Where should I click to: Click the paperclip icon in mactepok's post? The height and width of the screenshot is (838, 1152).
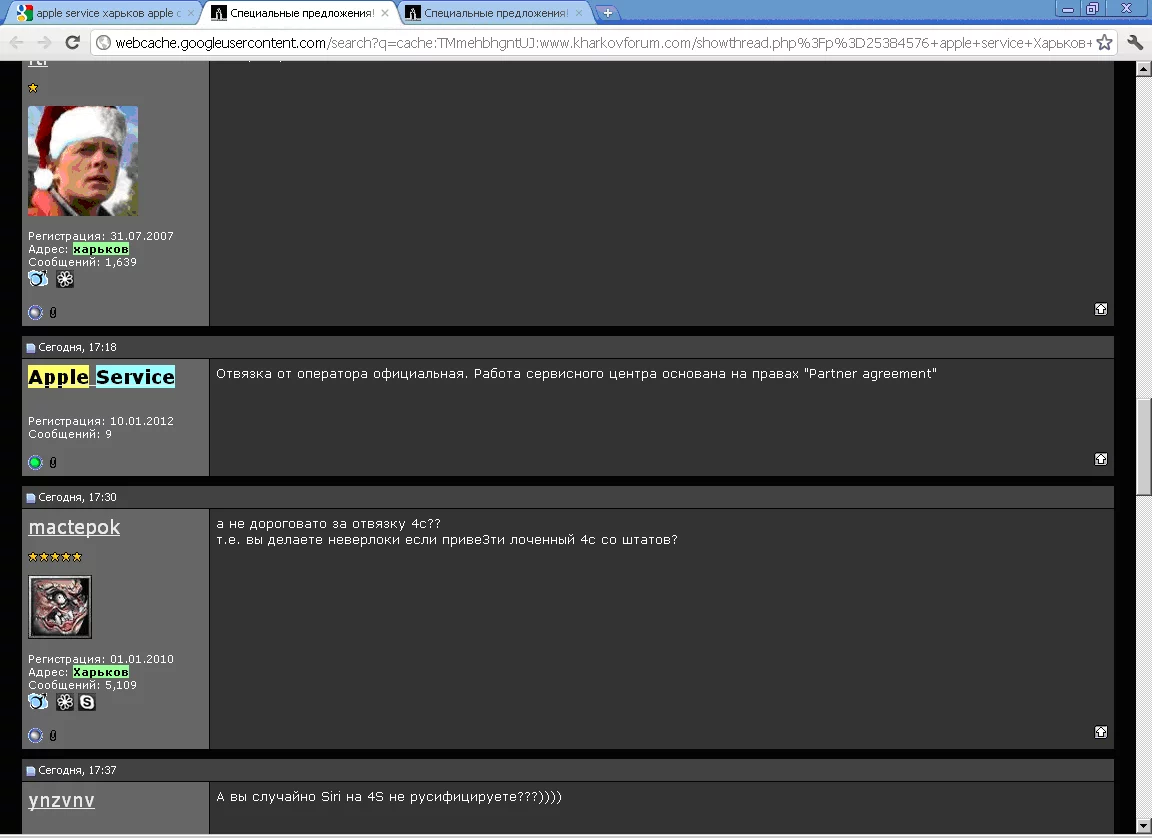pos(53,735)
